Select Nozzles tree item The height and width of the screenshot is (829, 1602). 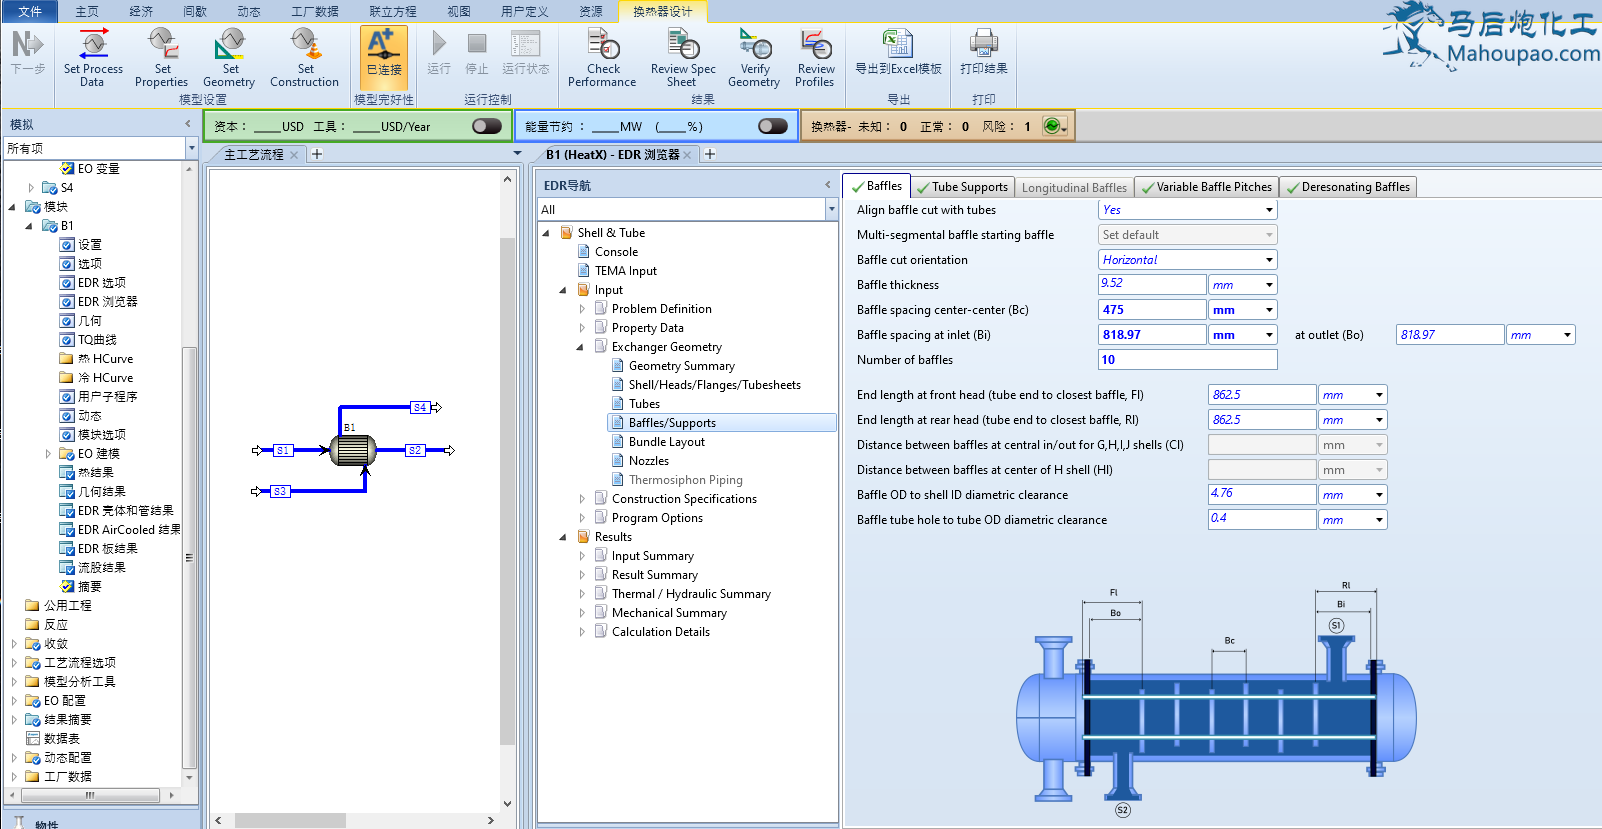point(649,461)
